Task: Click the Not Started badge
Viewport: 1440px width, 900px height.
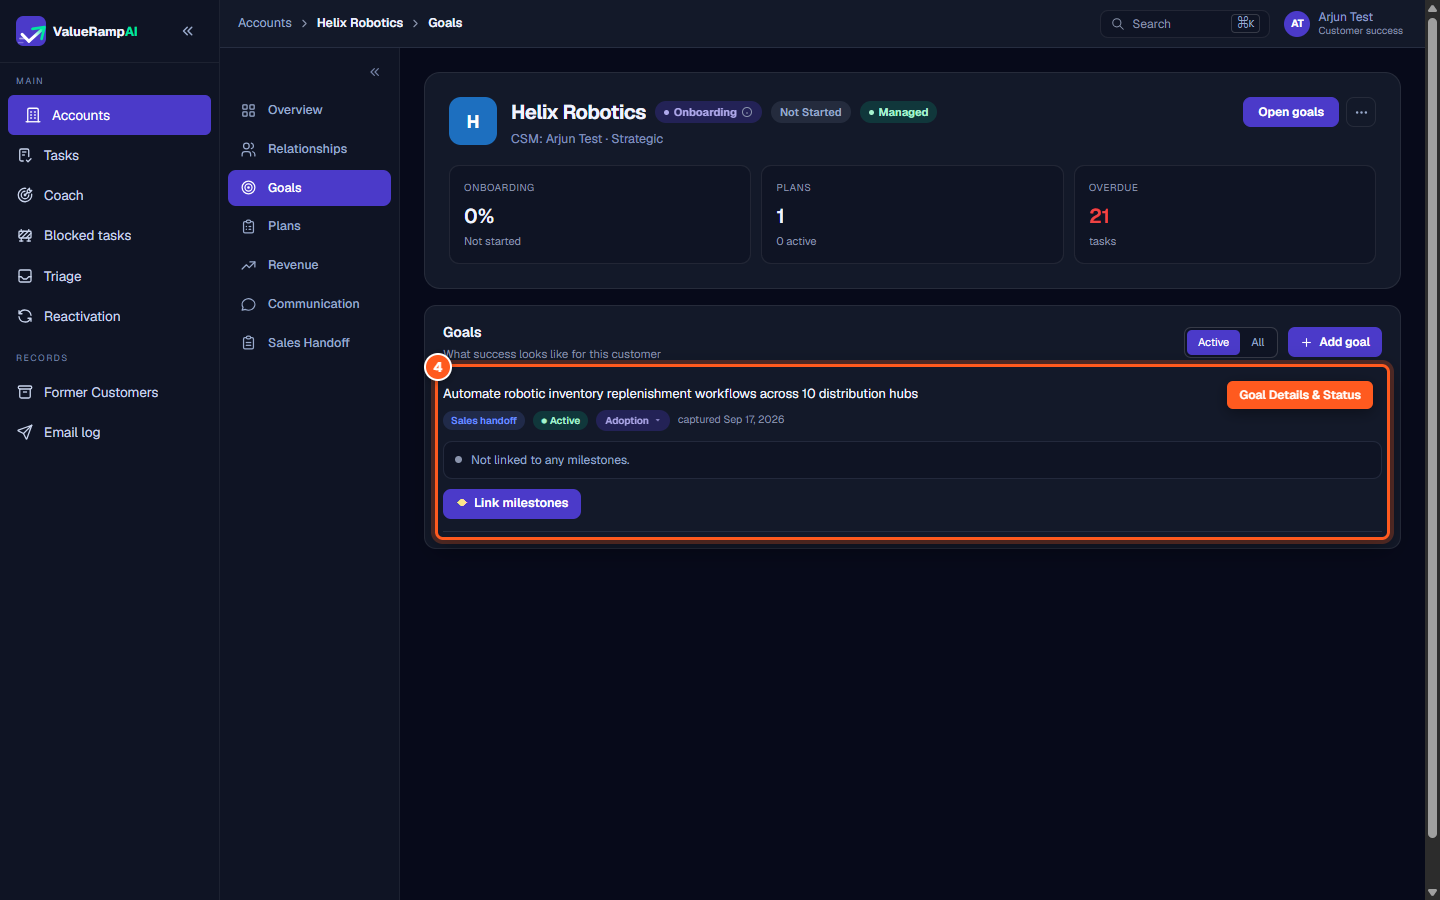Action: point(811,112)
